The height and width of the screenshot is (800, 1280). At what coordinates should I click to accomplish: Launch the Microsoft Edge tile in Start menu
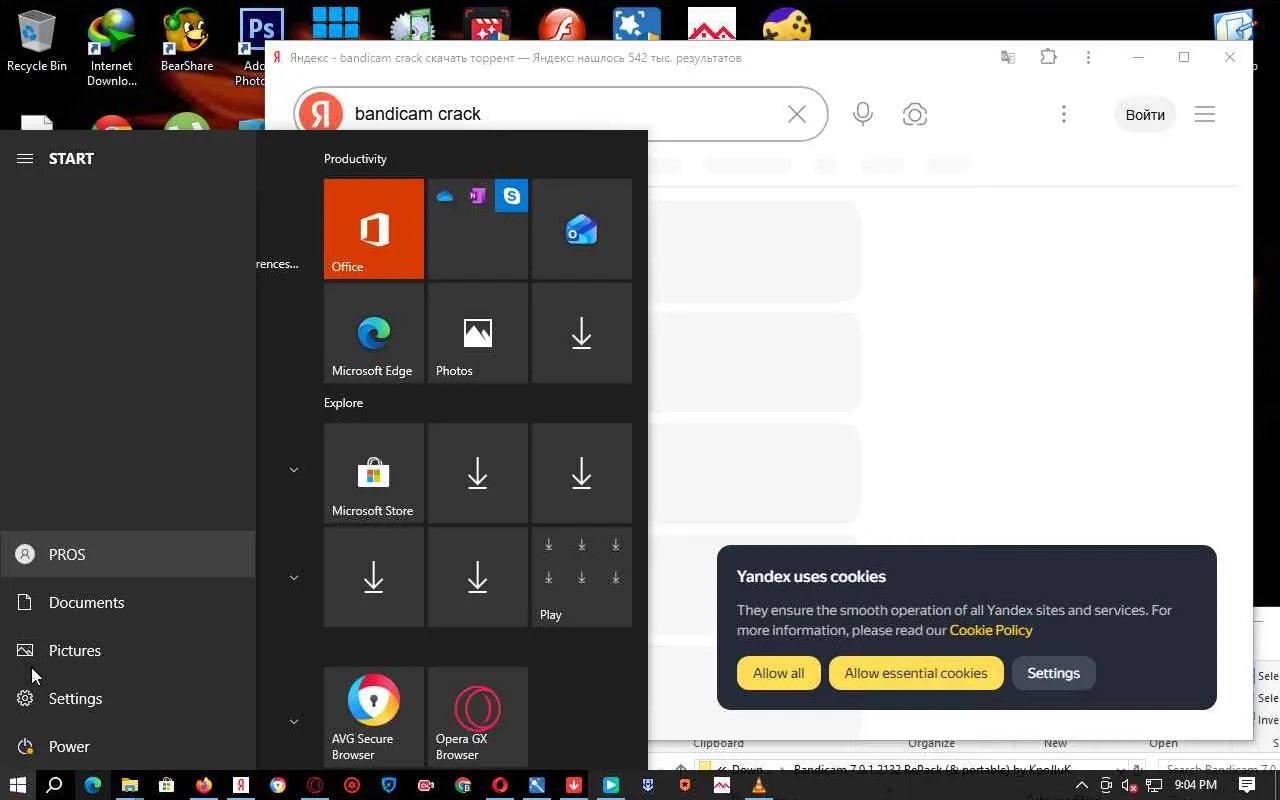coord(374,333)
